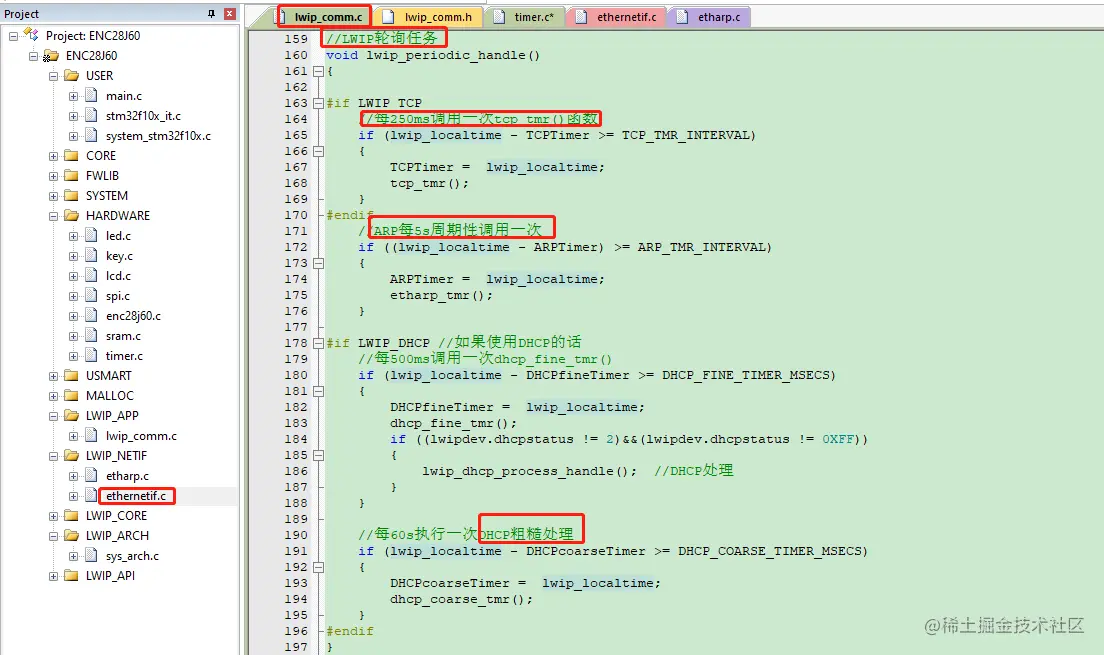1104x655 pixels.
Task: Click line number 160 in the gutter
Action: point(296,55)
